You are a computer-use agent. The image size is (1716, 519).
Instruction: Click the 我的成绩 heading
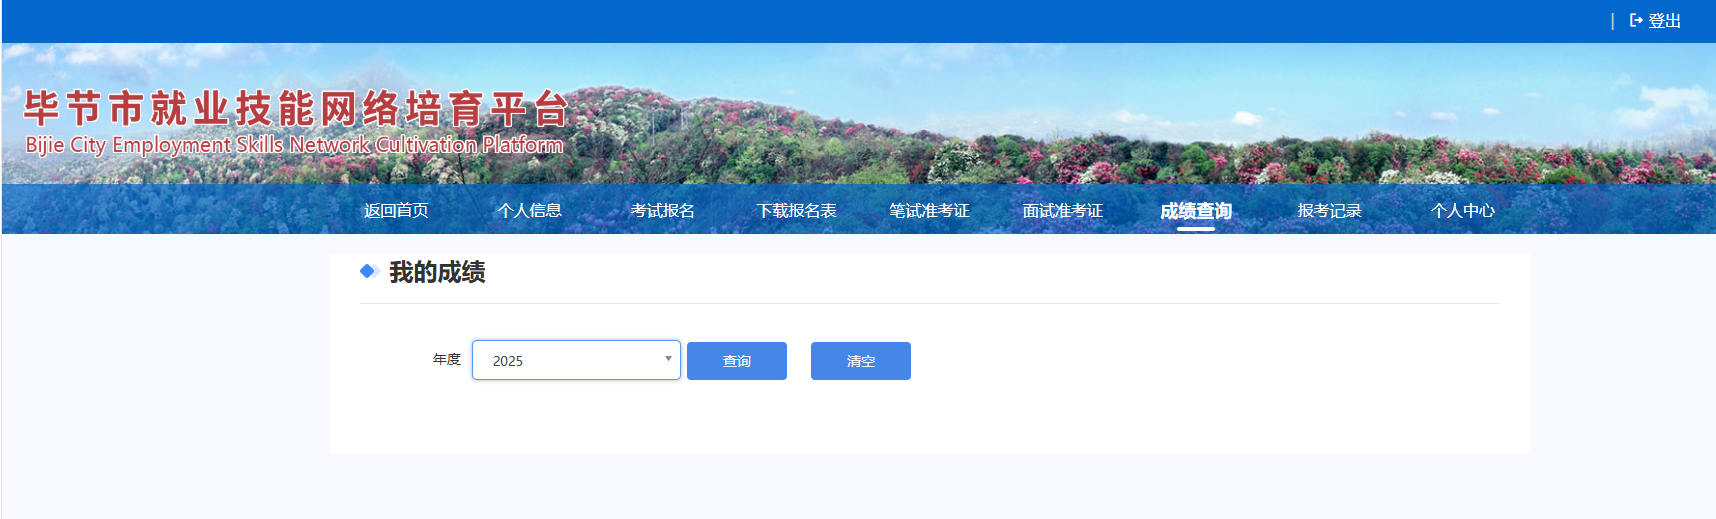click(437, 272)
